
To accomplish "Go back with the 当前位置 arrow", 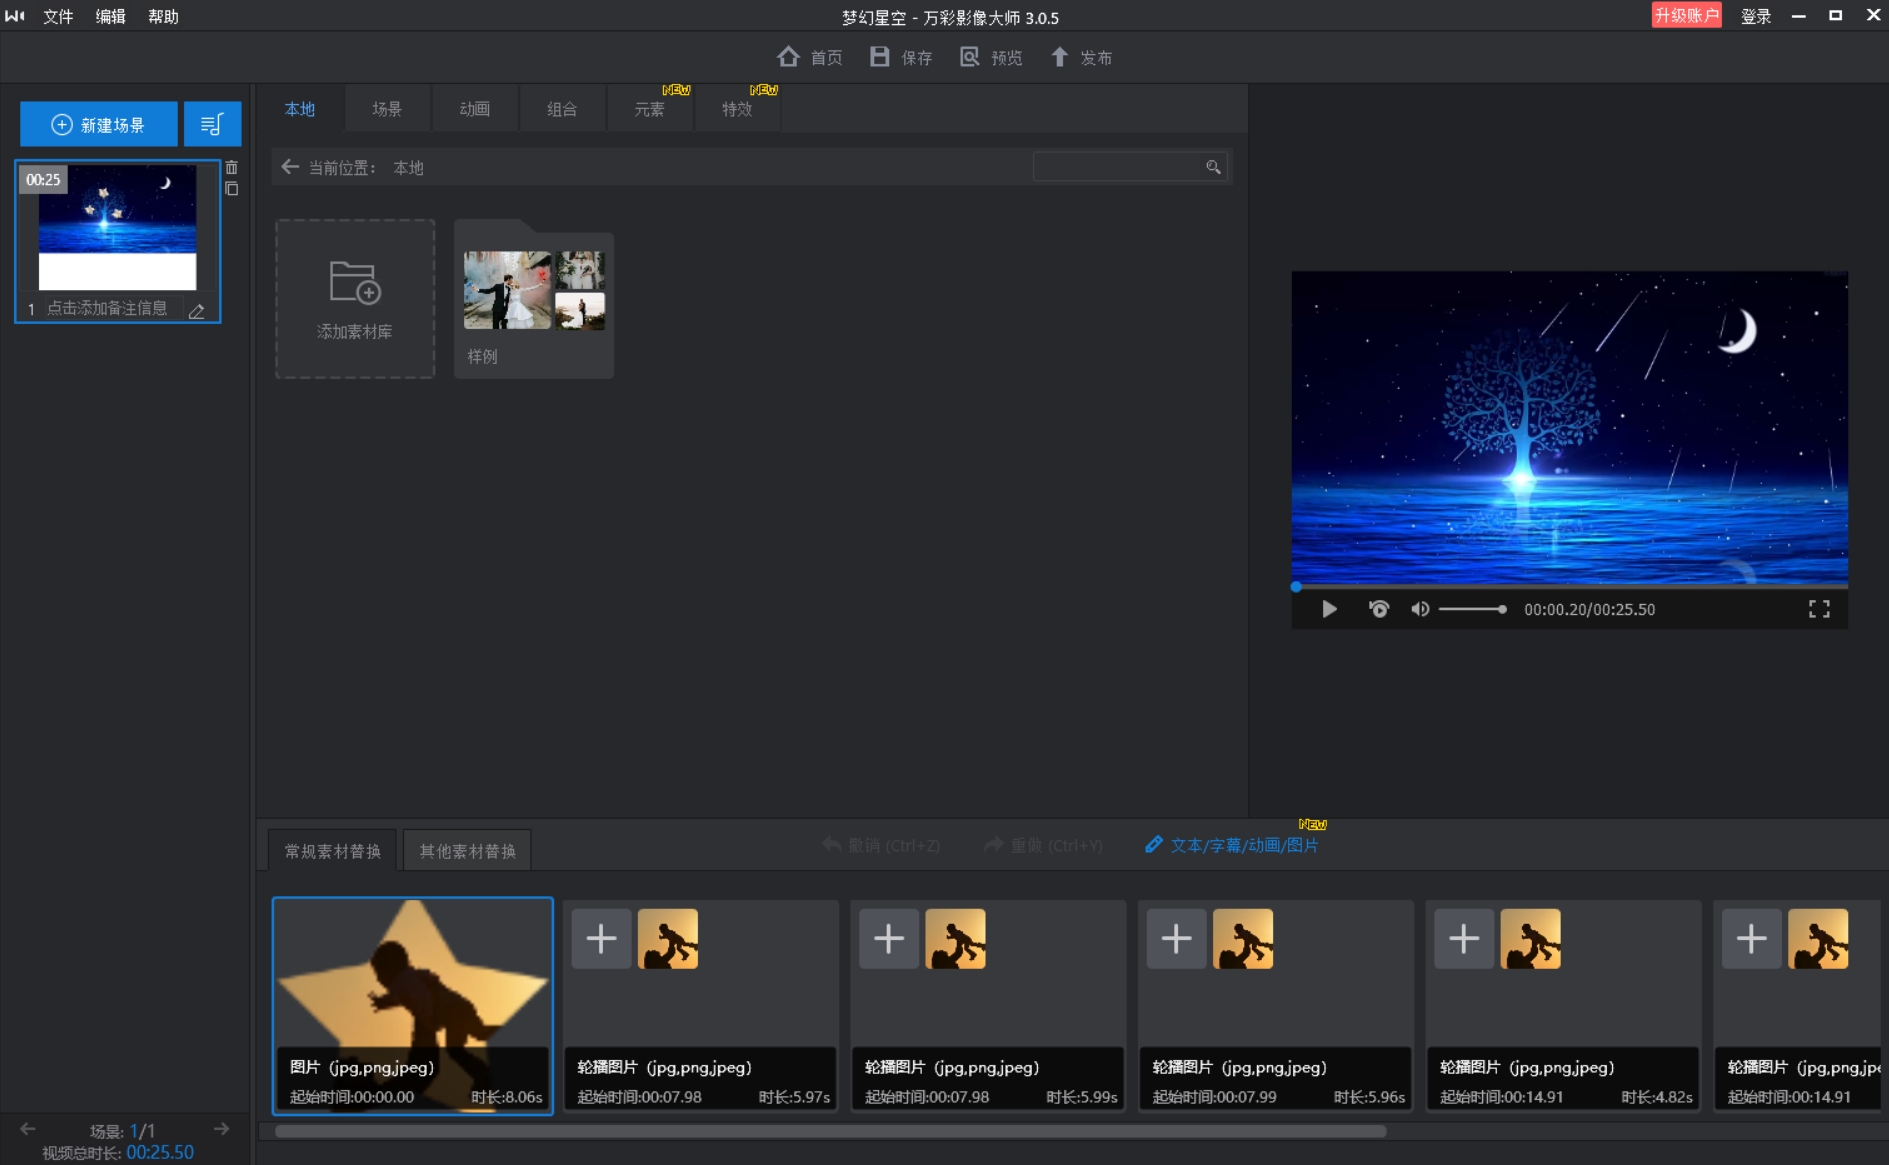I will pos(290,167).
